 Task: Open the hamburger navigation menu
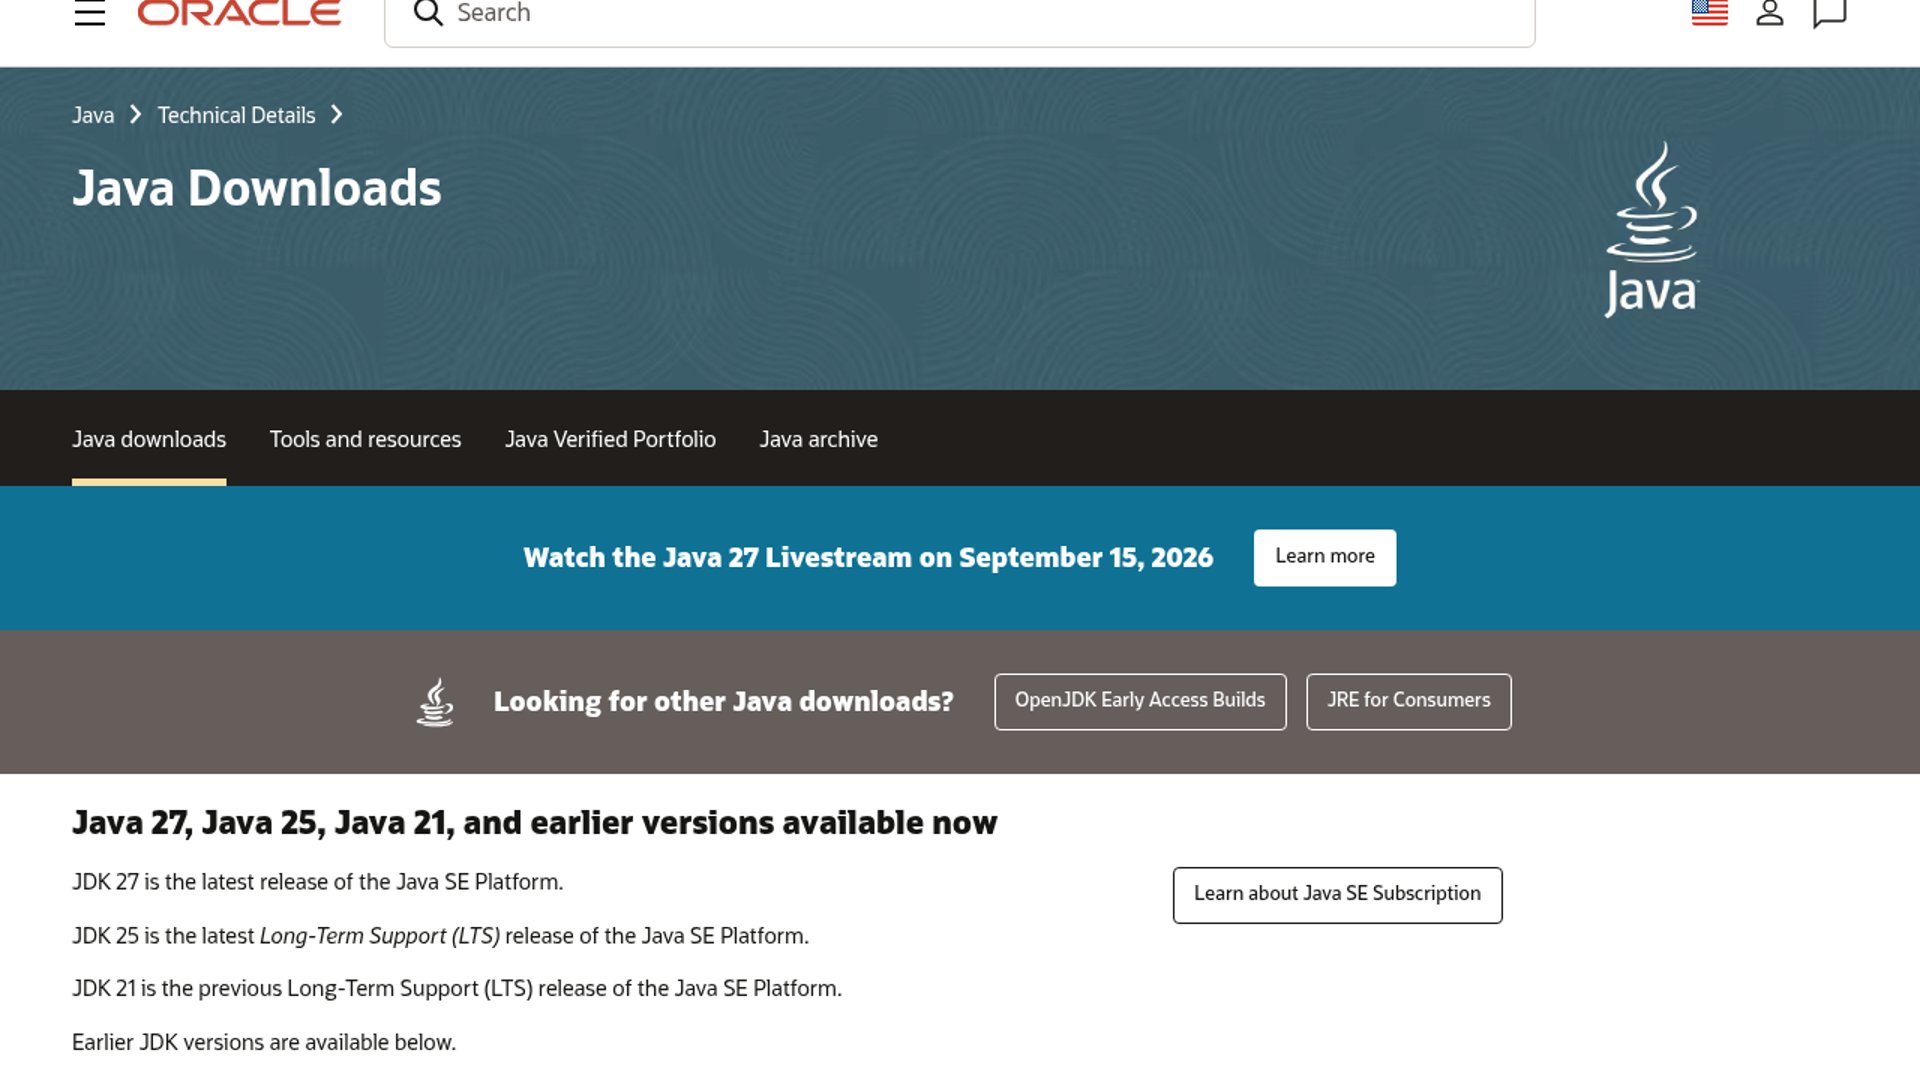pos(90,13)
